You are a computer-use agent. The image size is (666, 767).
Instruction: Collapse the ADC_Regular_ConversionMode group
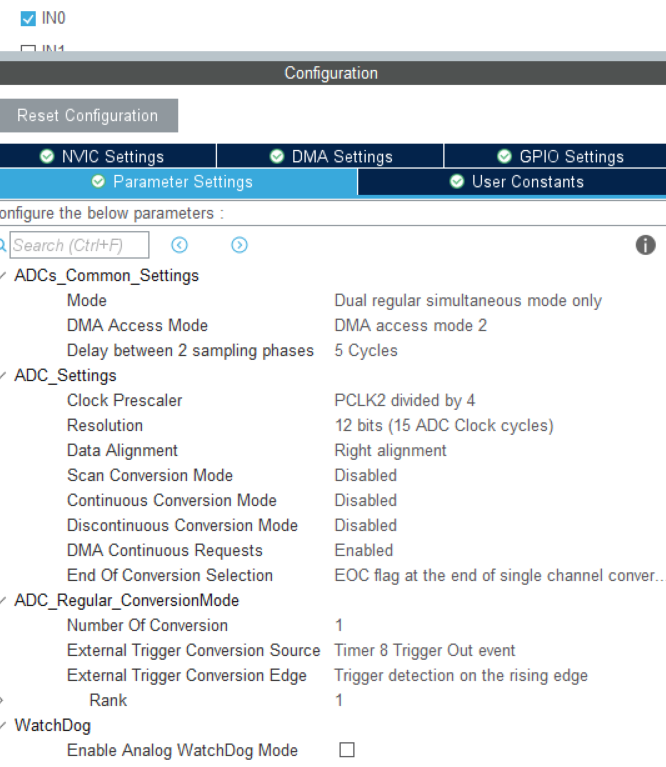(3, 601)
